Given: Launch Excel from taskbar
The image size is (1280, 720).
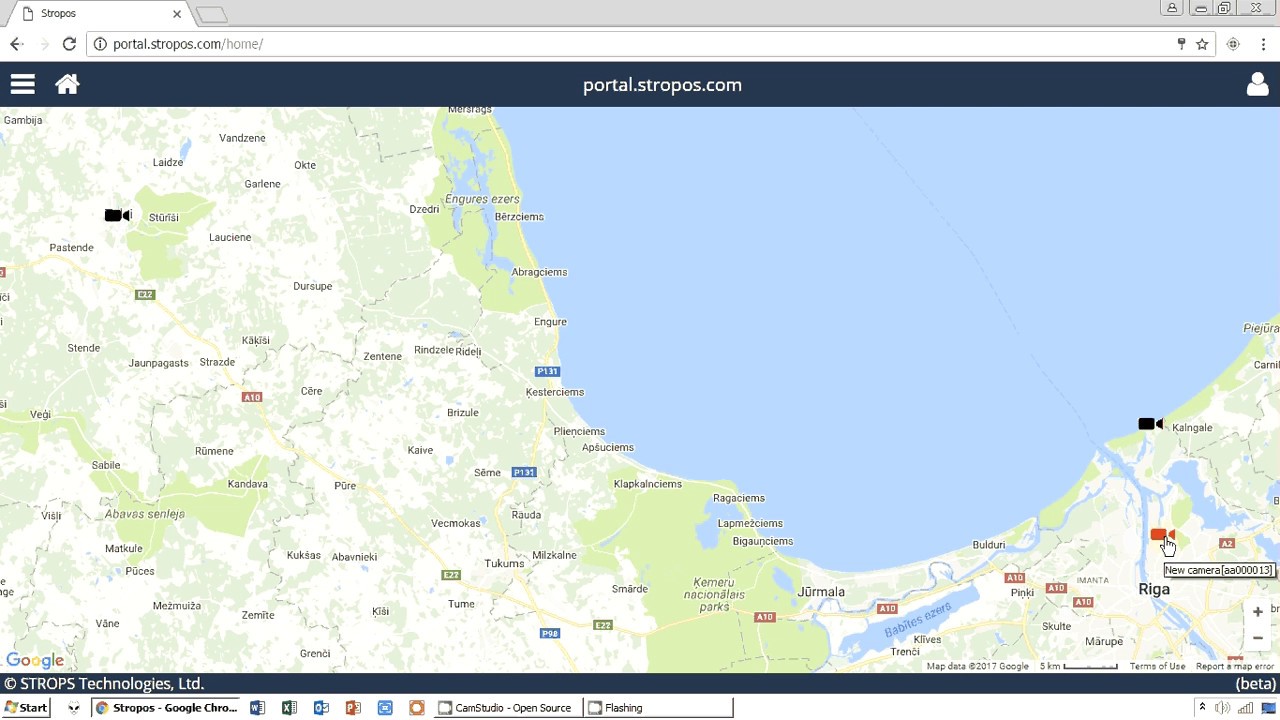Looking at the screenshot, I should [289, 708].
